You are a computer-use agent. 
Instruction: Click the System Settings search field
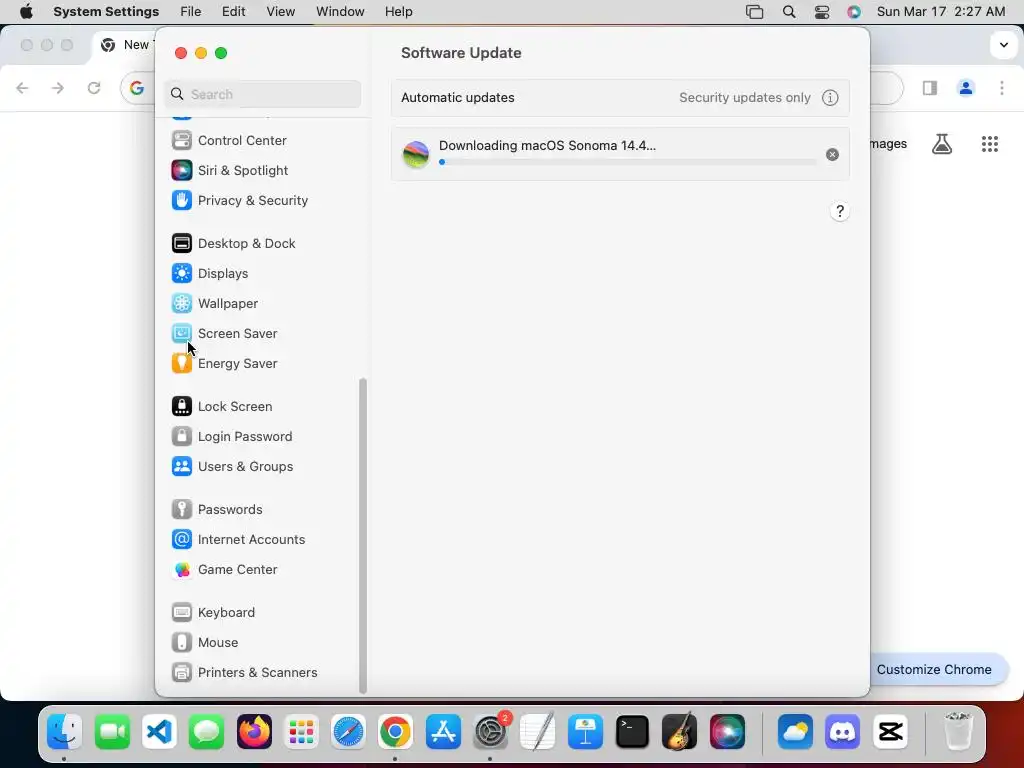point(263,94)
